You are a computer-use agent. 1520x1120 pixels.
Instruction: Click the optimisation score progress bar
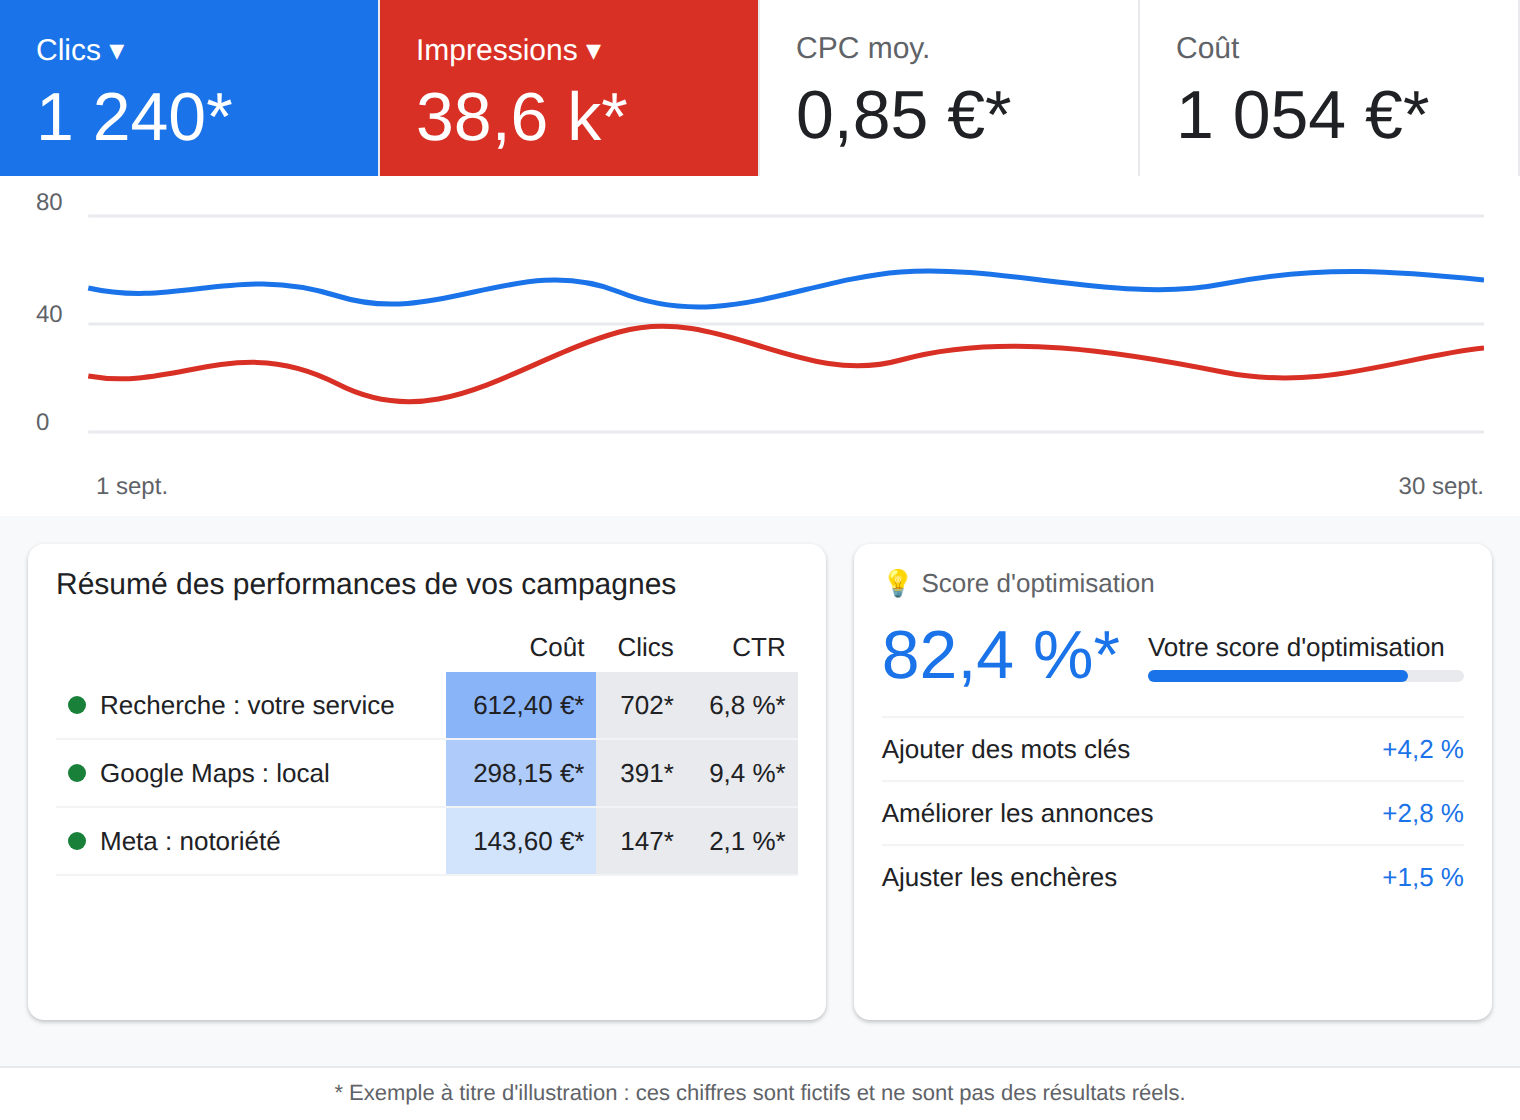tap(1305, 676)
